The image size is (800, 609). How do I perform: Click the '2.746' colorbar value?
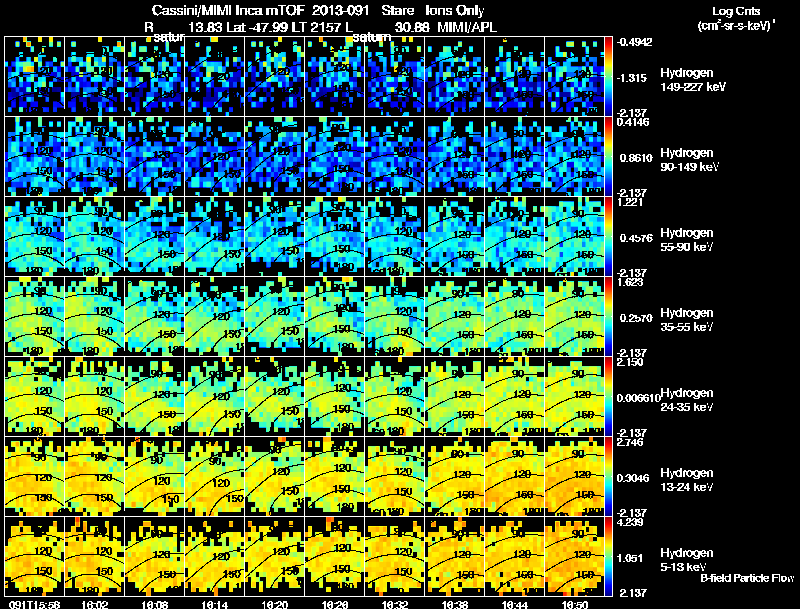click(x=630, y=442)
